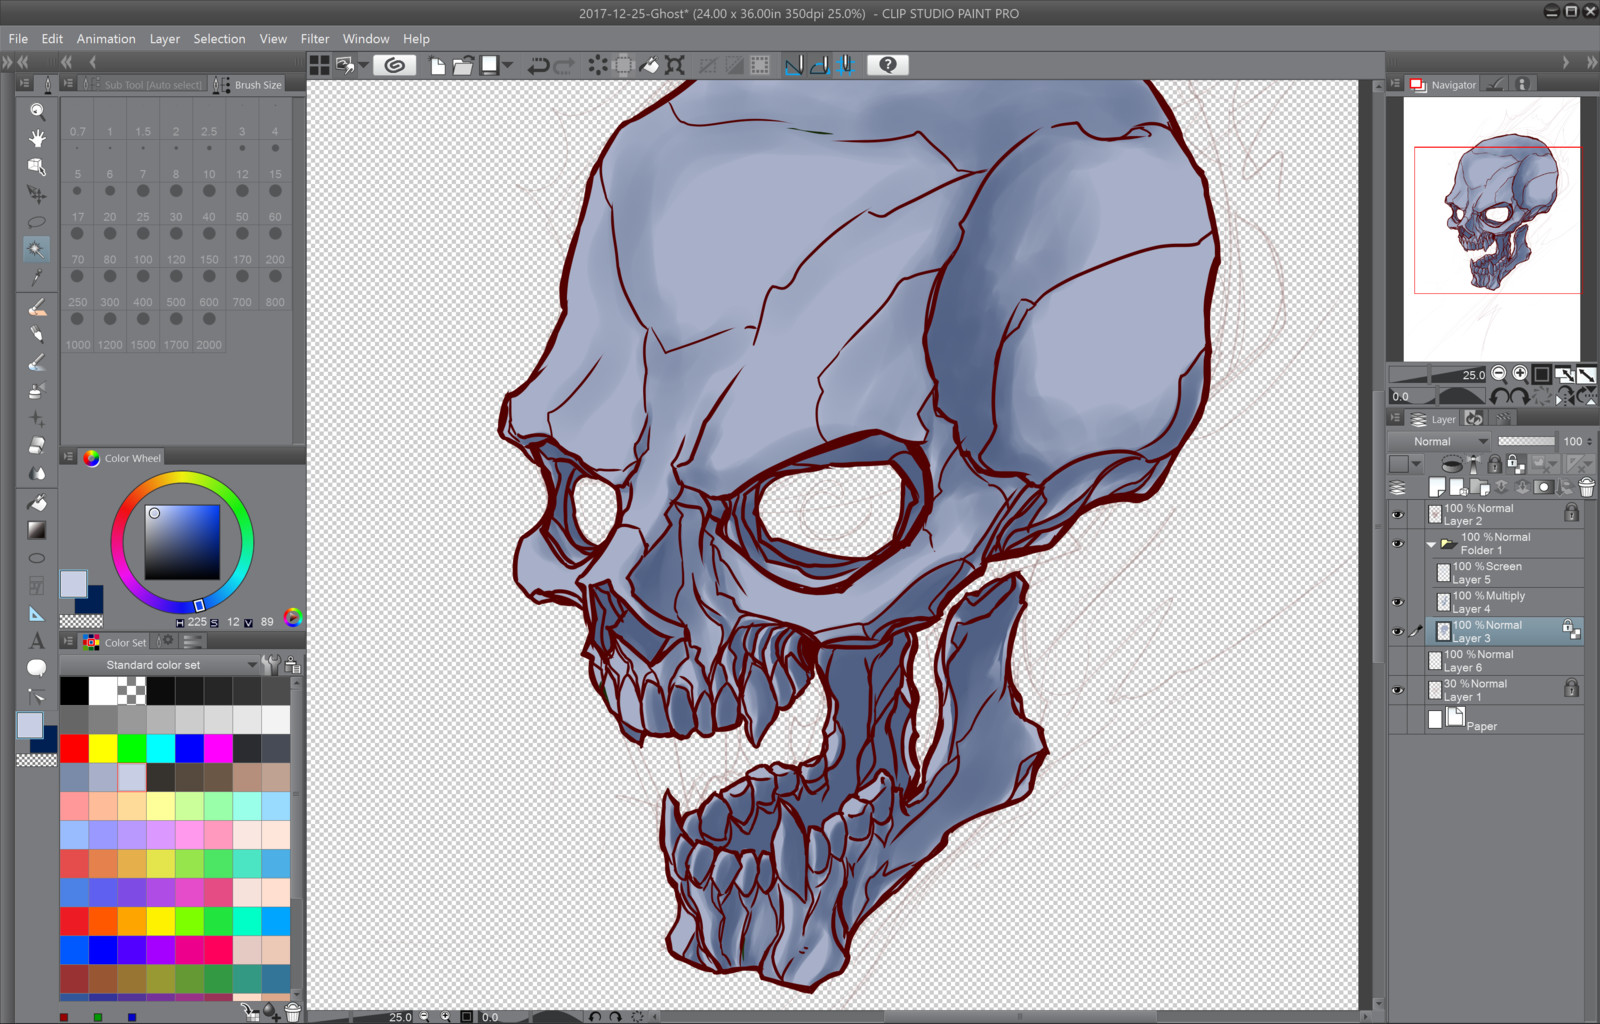This screenshot has height=1024, width=1600.
Task: Select the Hand move tool
Action: (x=37, y=138)
